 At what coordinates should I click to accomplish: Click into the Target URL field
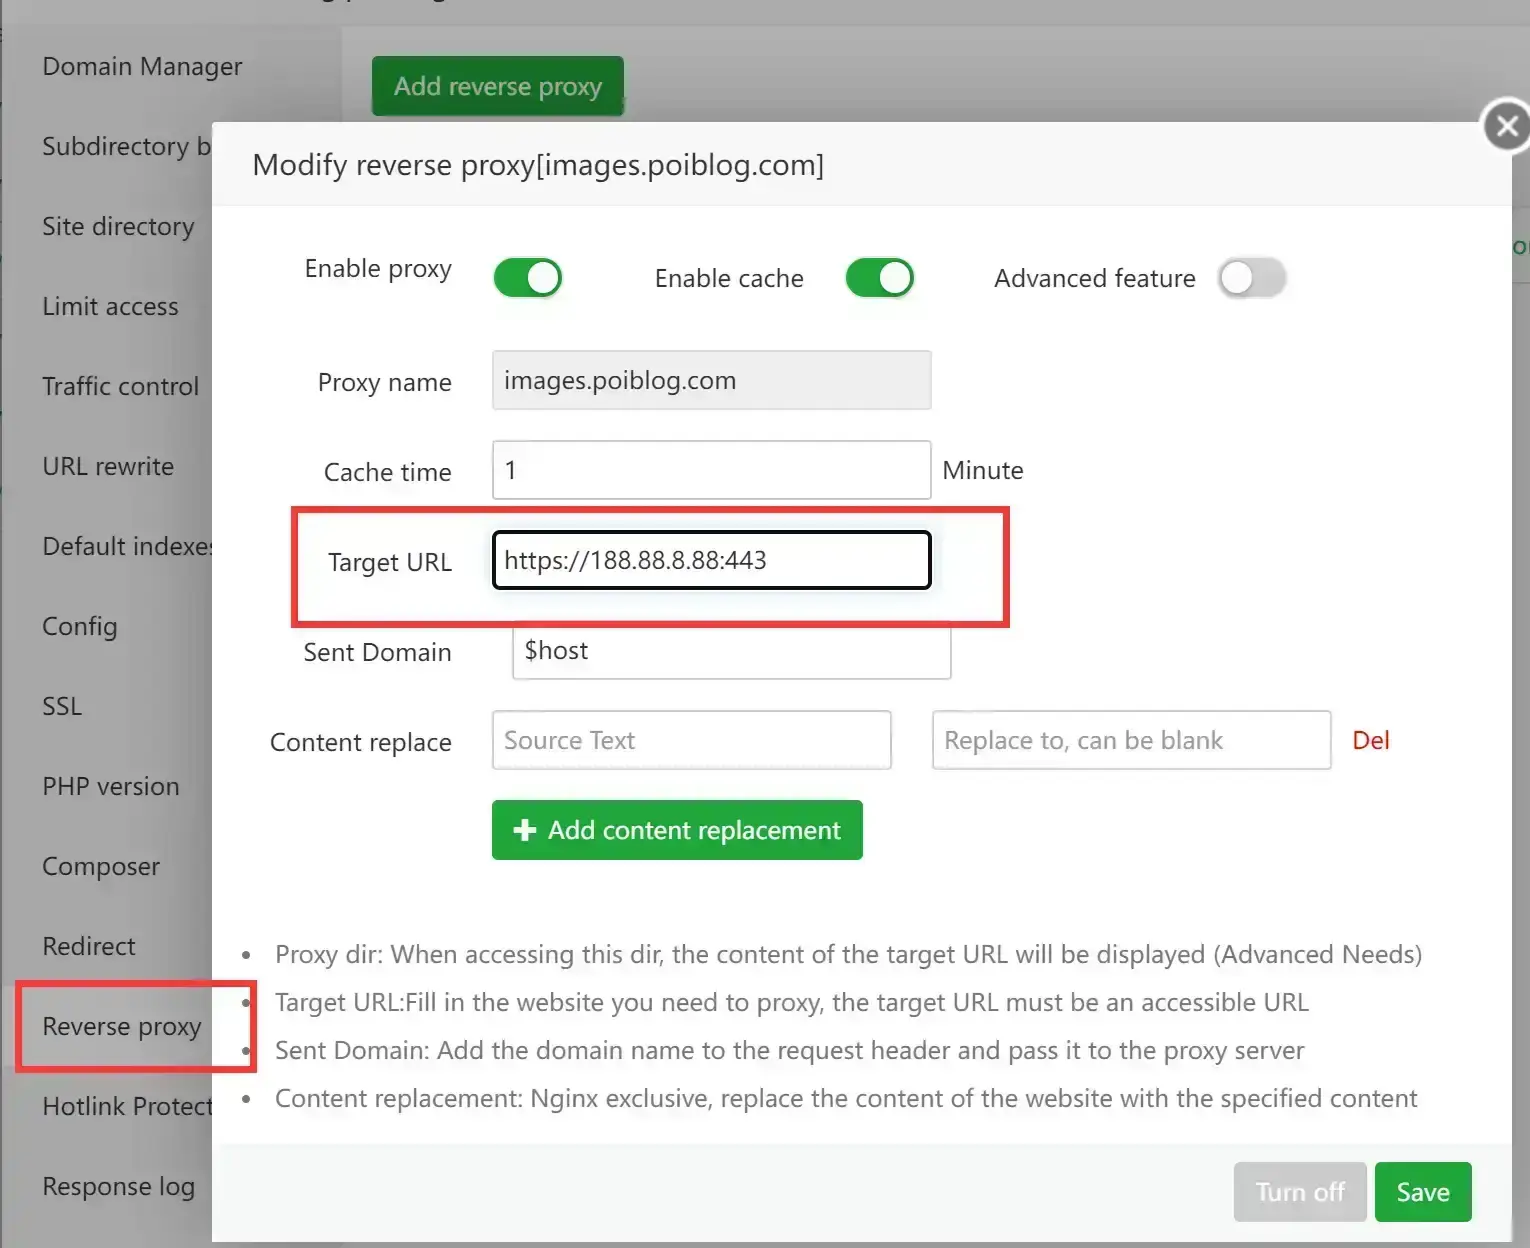pos(711,561)
